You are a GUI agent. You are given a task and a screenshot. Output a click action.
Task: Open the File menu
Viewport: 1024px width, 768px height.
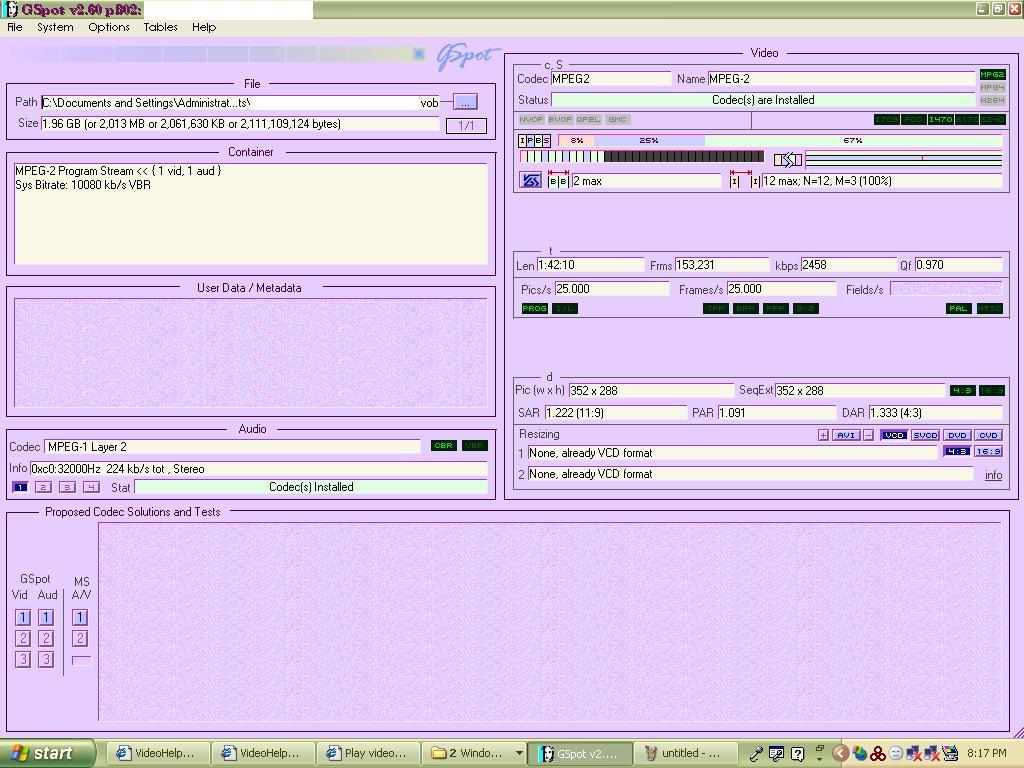click(x=14, y=27)
